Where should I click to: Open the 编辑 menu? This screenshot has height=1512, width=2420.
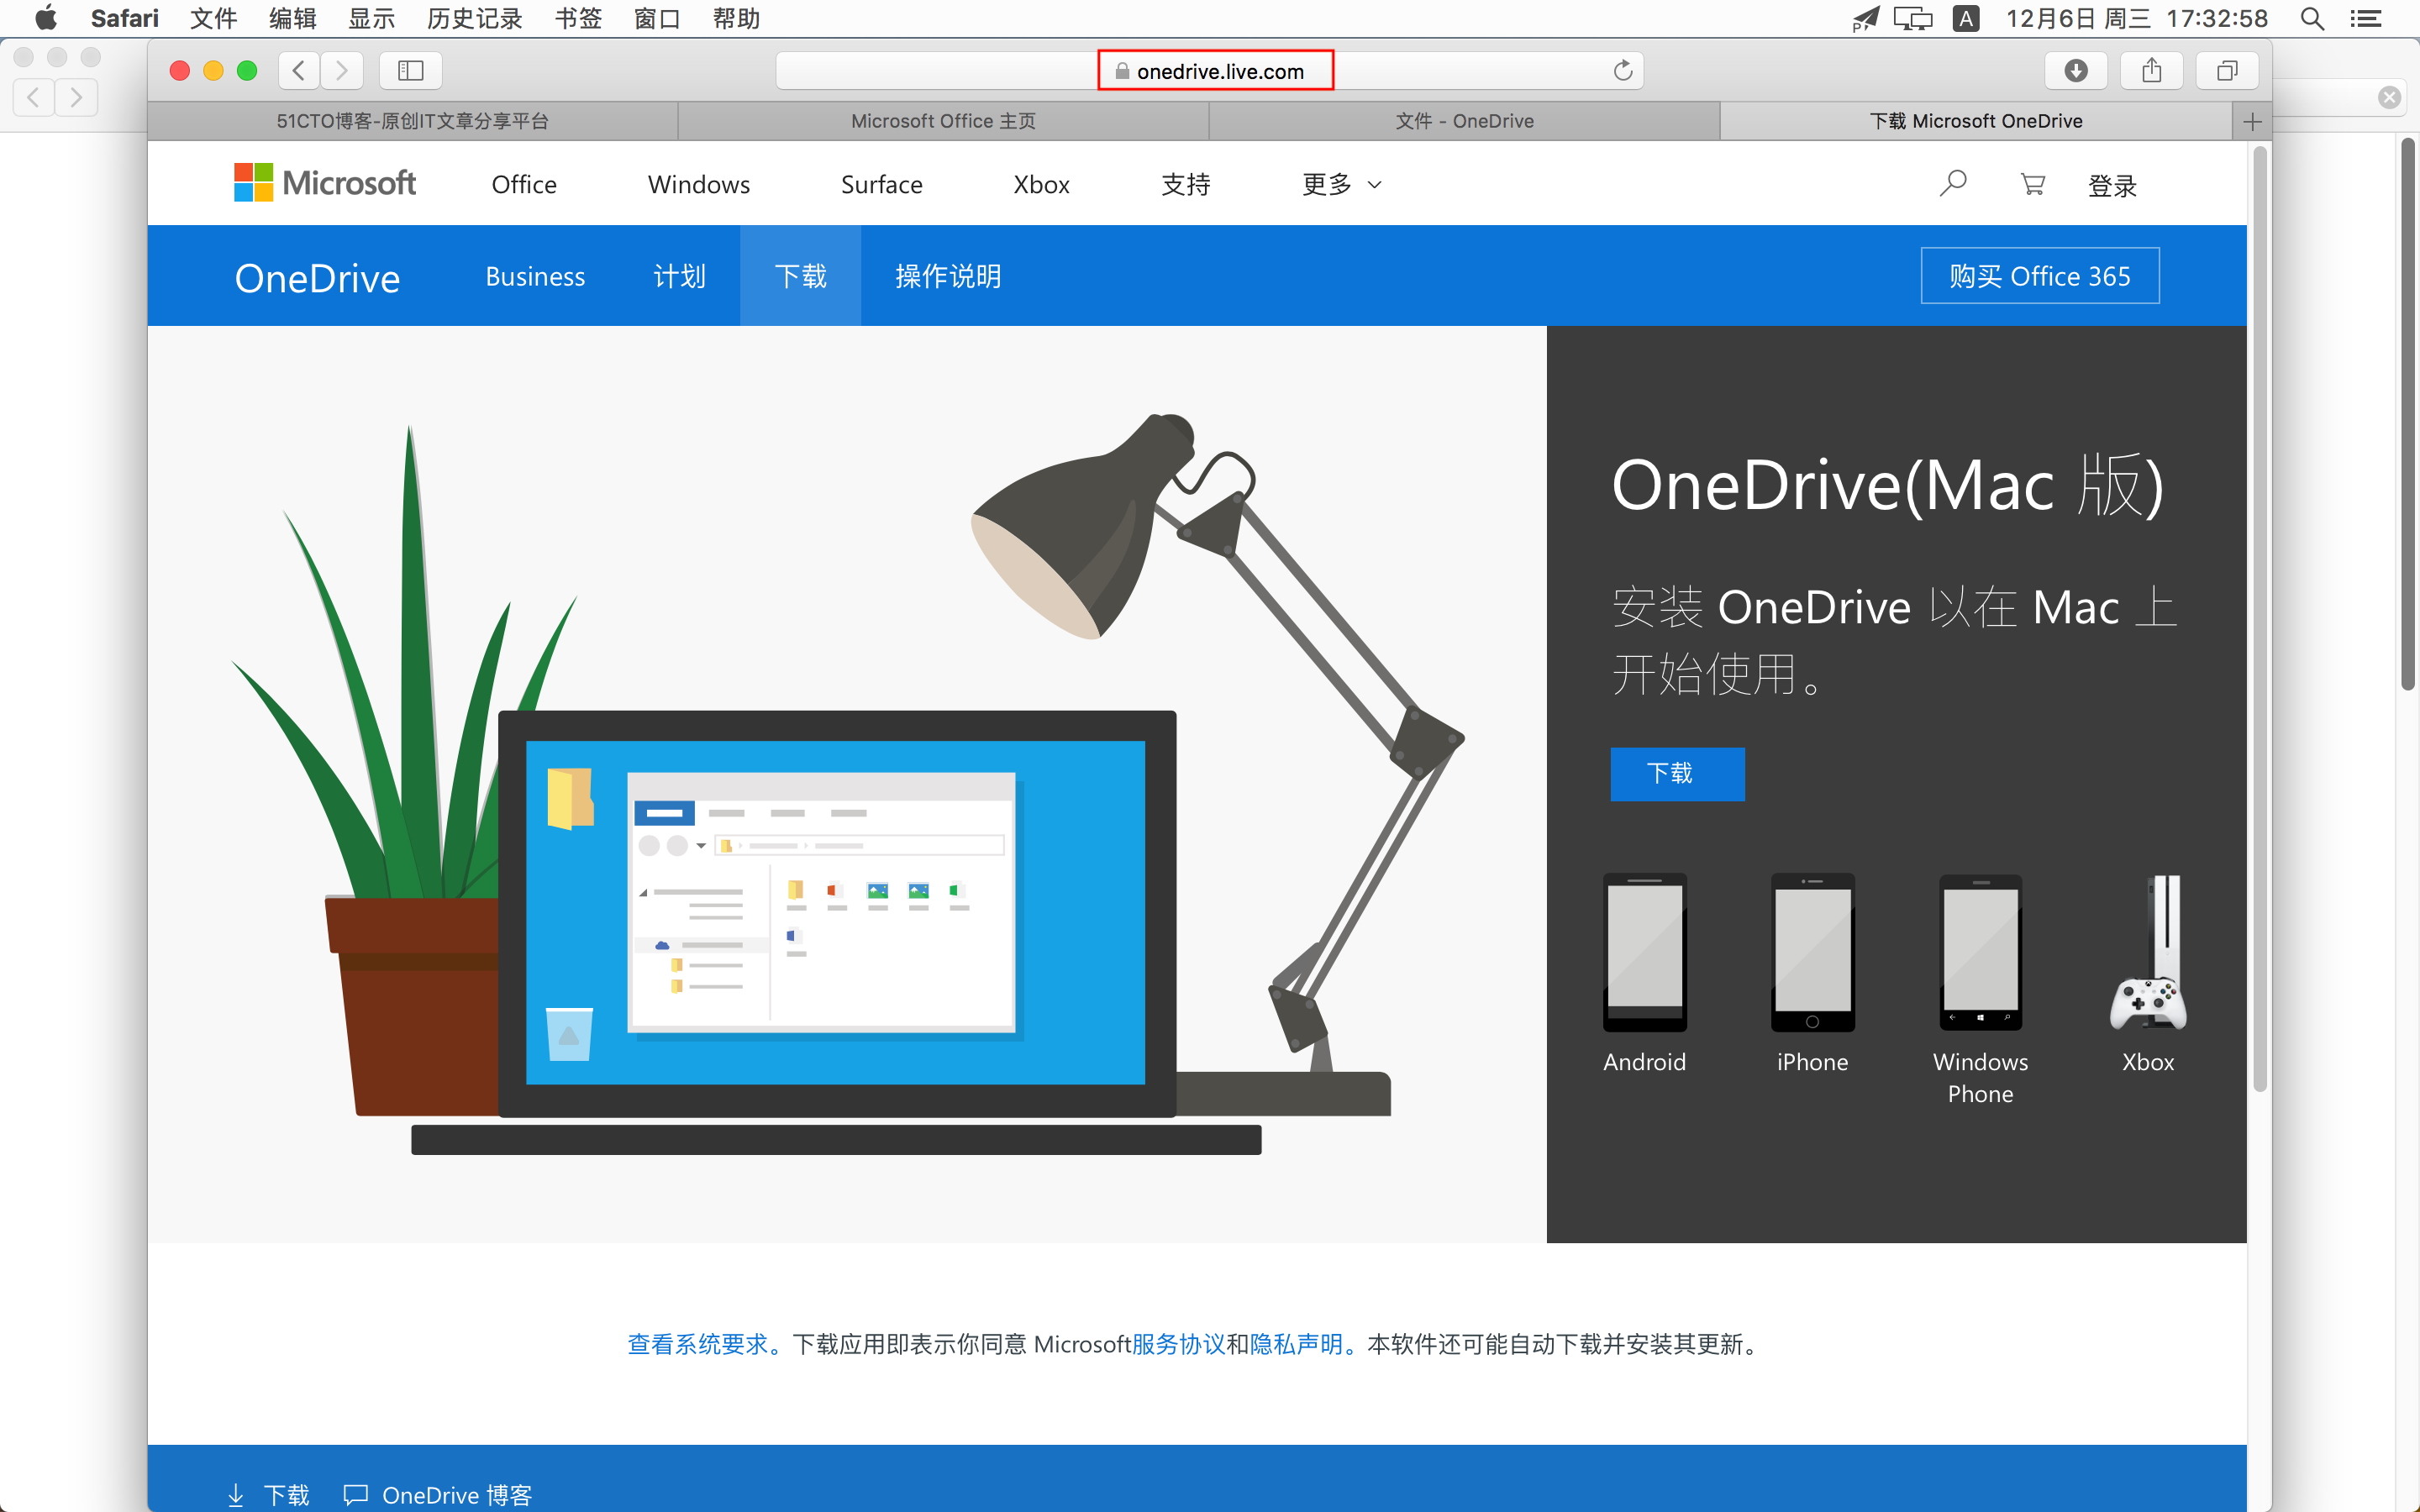pos(292,18)
